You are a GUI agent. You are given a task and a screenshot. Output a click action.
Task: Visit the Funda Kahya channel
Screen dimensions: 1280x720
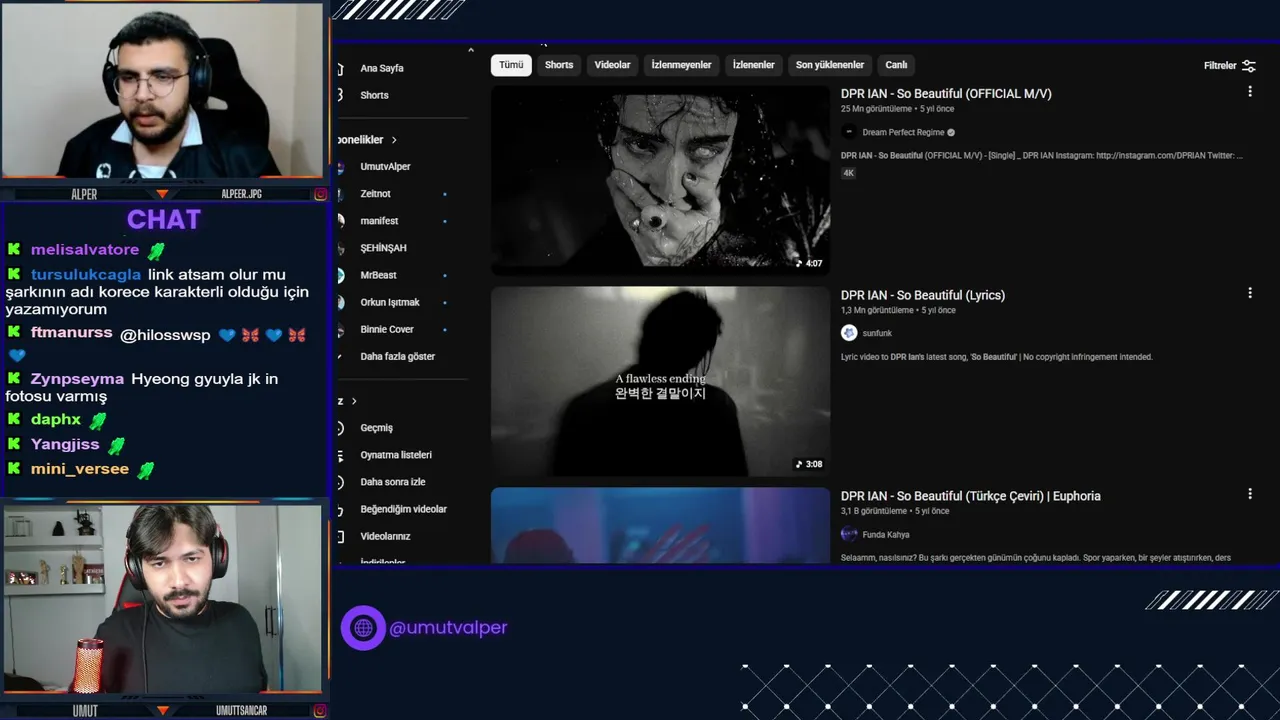tap(886, 534)
